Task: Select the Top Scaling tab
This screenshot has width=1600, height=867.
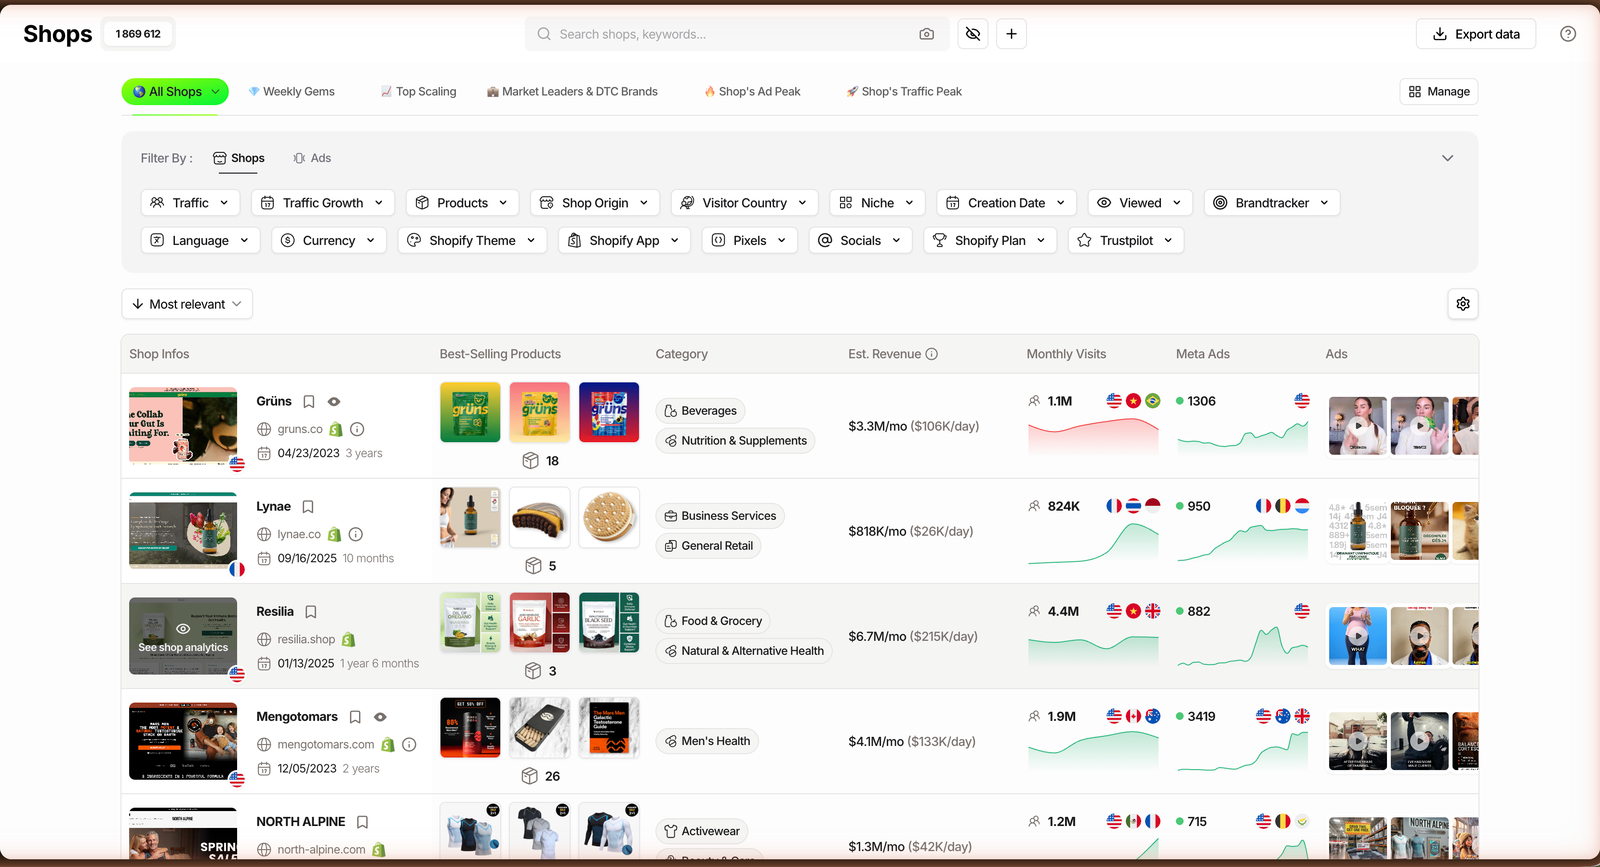Action: click(x=418, y=92)
